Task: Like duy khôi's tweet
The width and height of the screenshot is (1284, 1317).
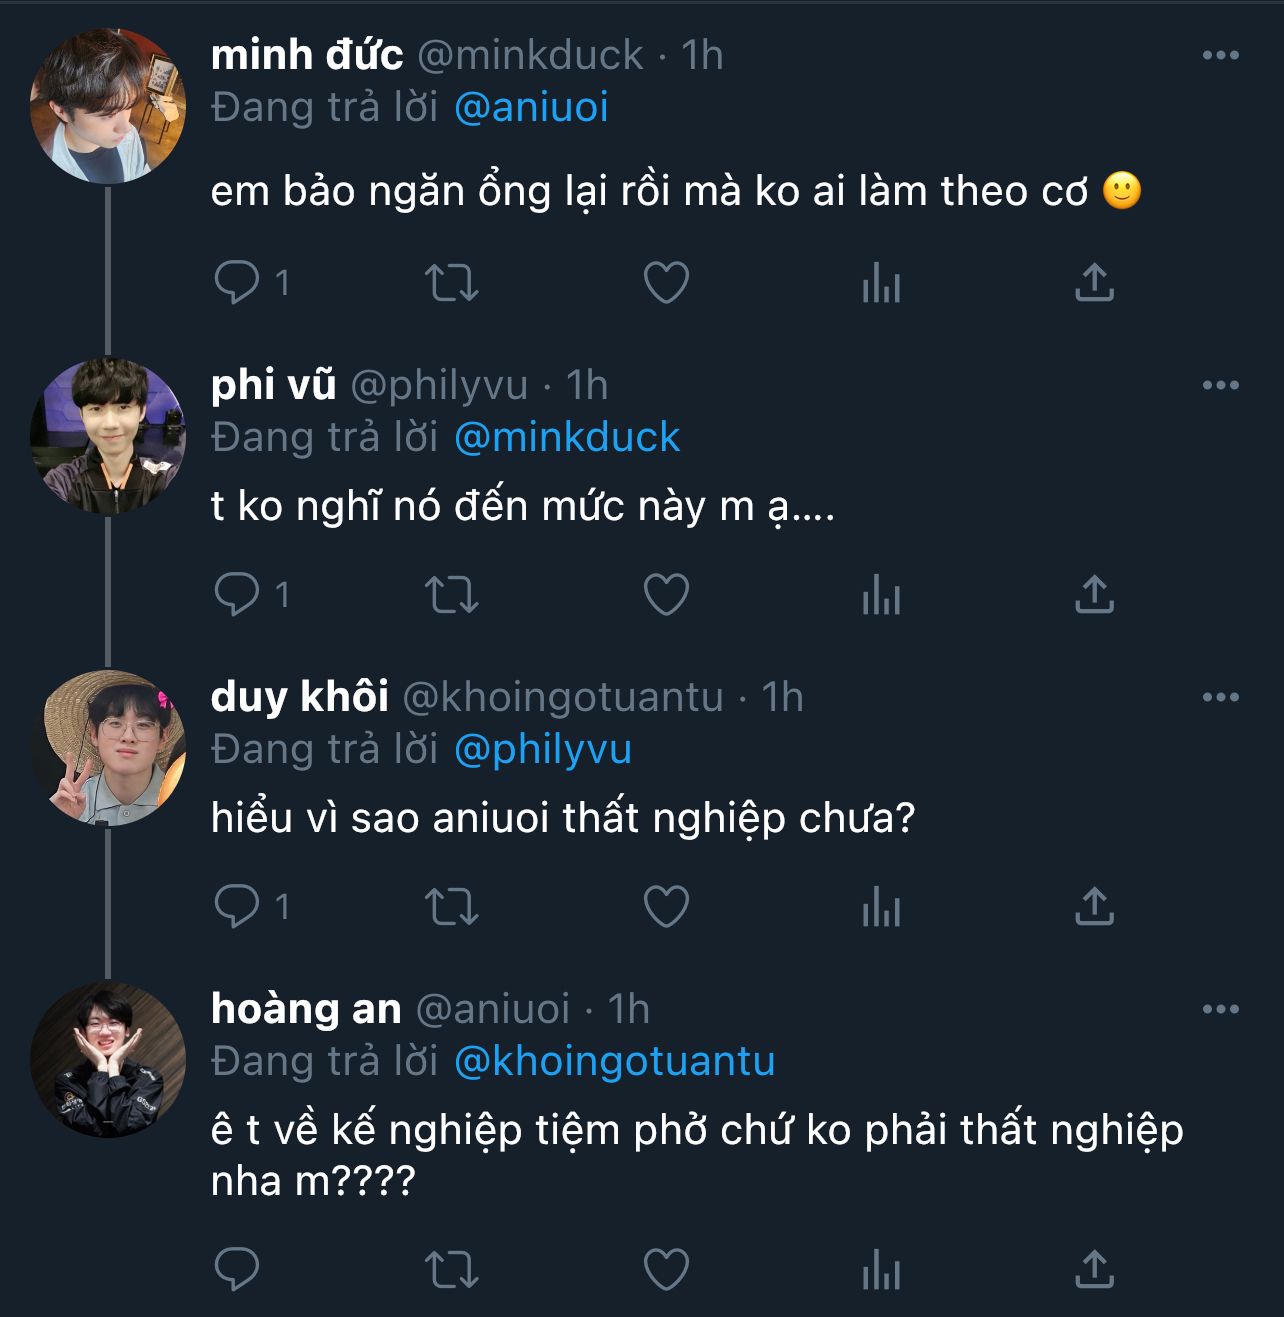Action: click(x=666, y=906)
